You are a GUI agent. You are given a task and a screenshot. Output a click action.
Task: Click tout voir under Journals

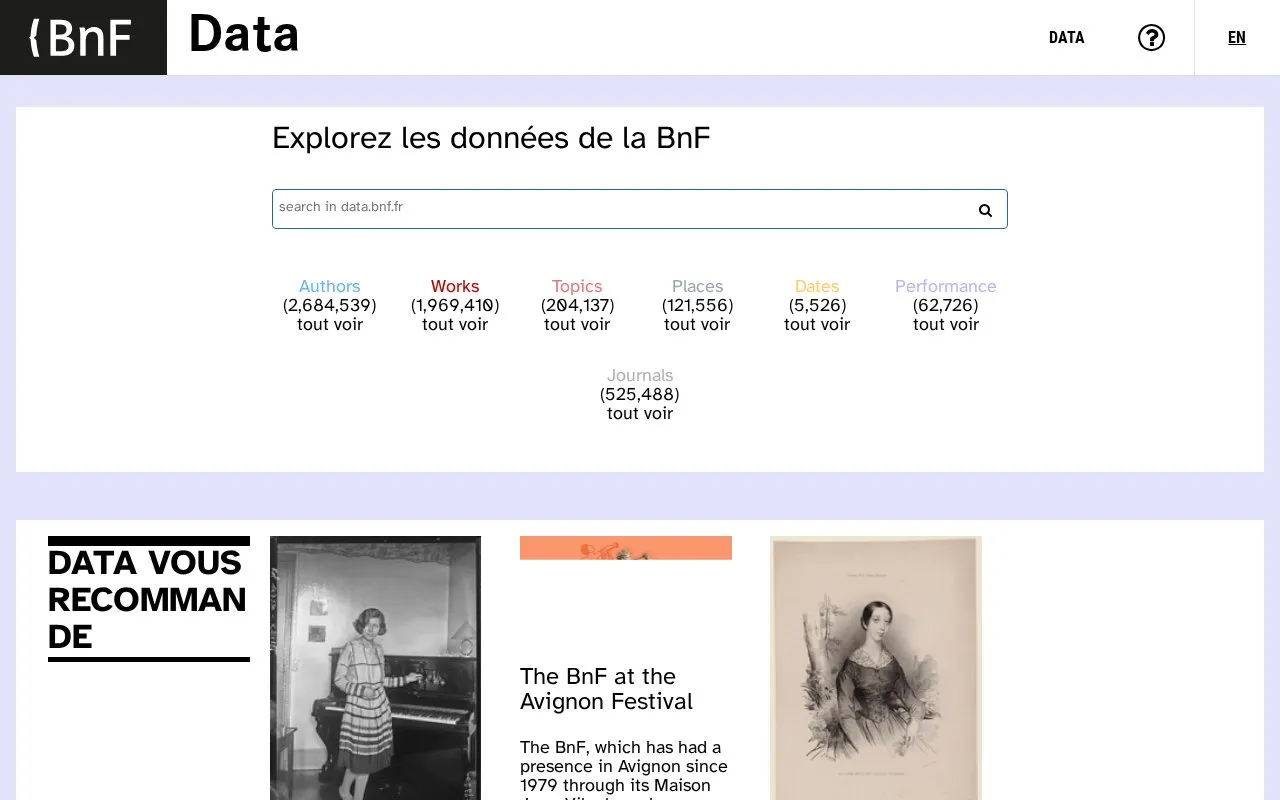point(640,413)
